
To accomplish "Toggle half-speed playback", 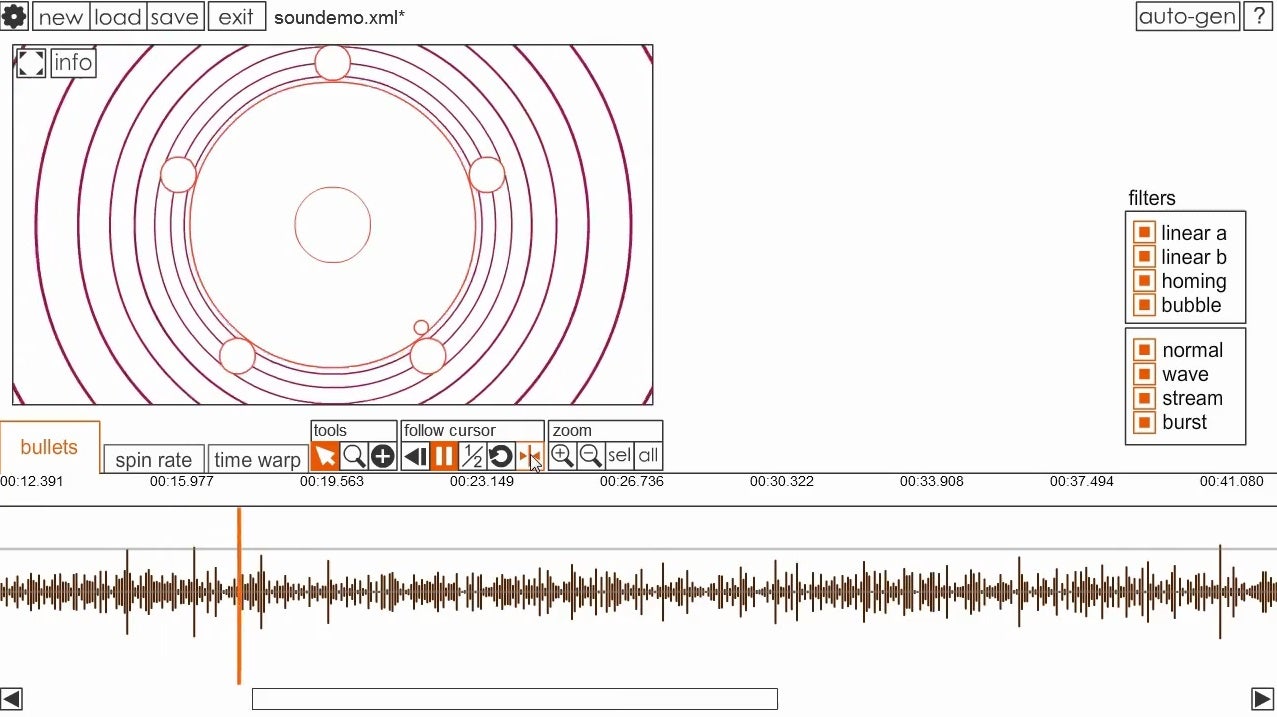I will [x=472, y=457].
